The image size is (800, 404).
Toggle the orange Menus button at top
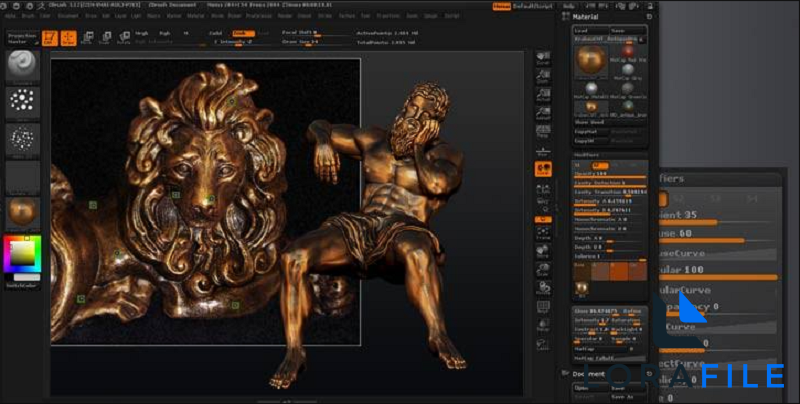click(502, 6)
